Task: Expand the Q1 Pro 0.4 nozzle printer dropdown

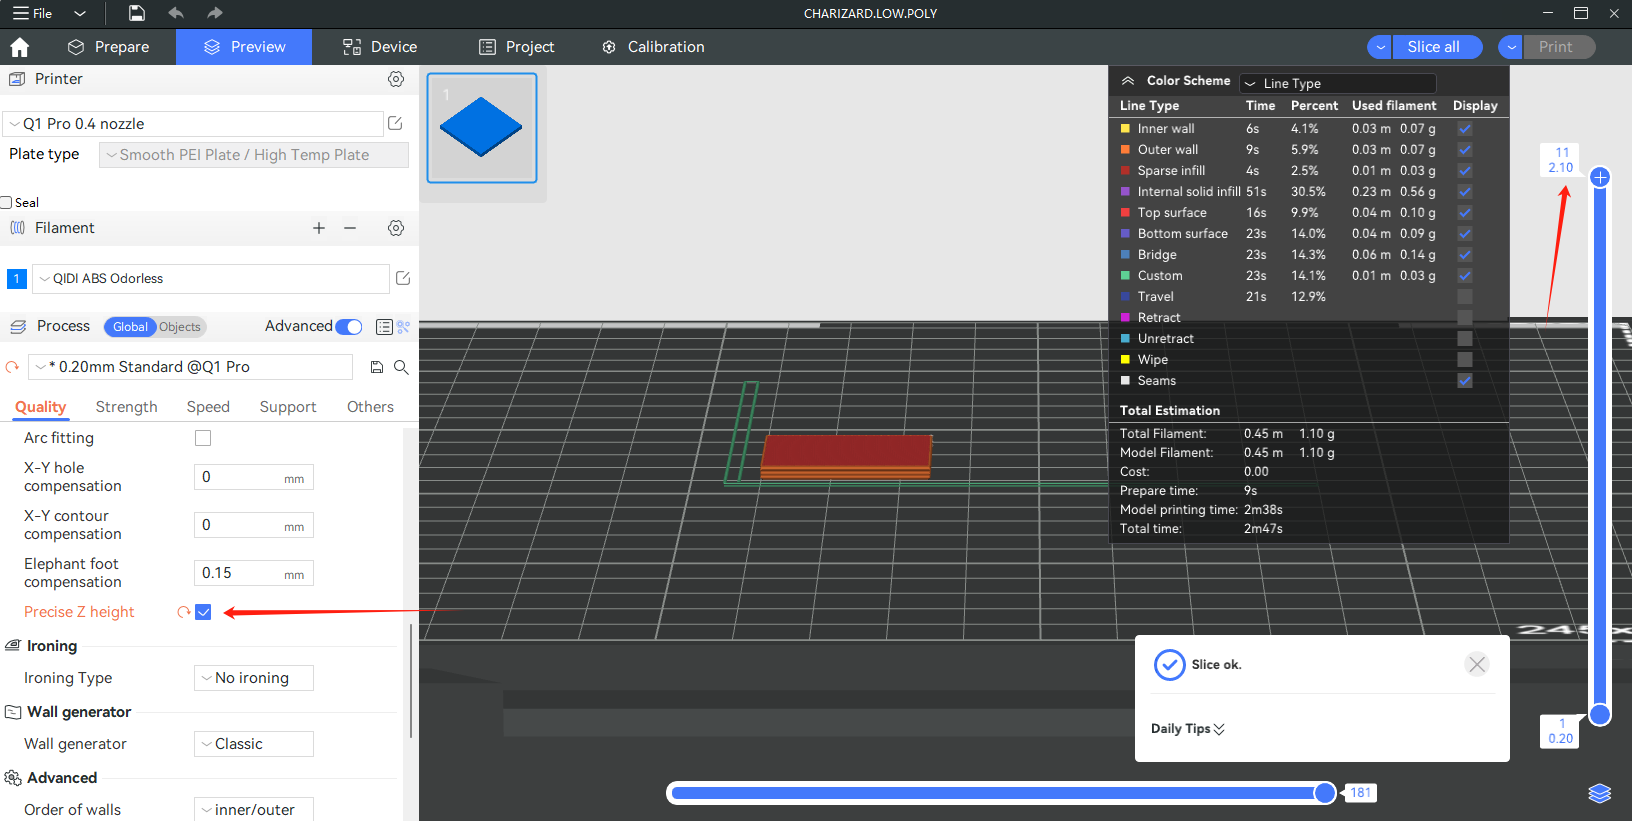Action: (194, 124)
